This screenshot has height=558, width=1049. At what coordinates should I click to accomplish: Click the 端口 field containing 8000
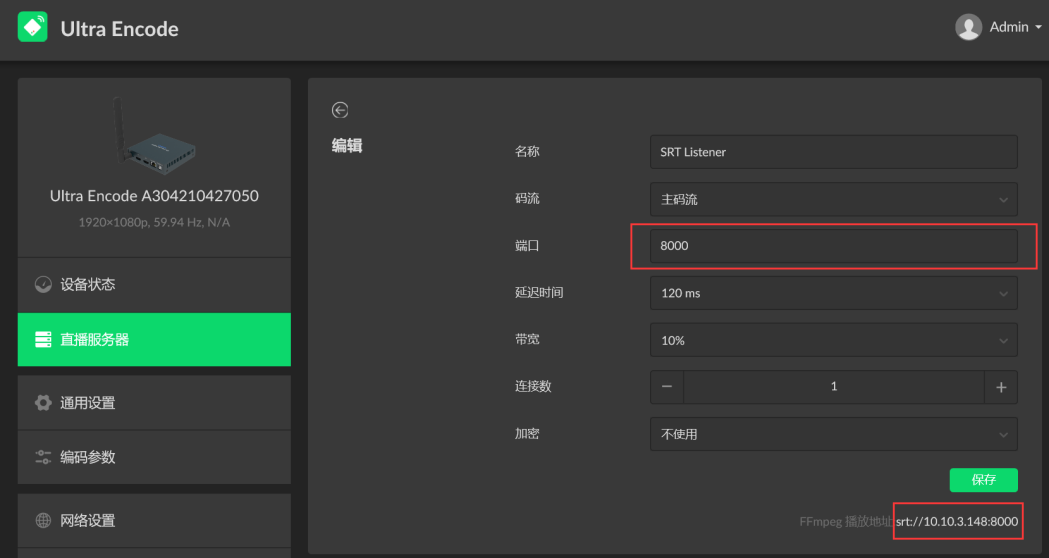click(834, 246)
